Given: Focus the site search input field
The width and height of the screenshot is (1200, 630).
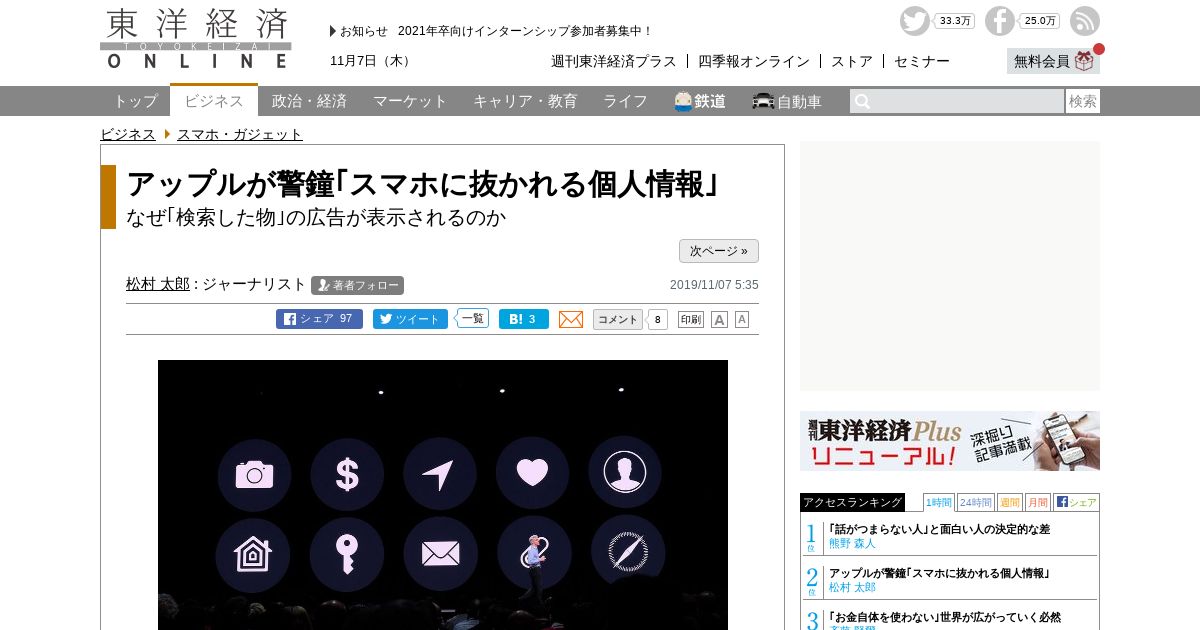Looking at the screenshot, I should coord(957,101).
